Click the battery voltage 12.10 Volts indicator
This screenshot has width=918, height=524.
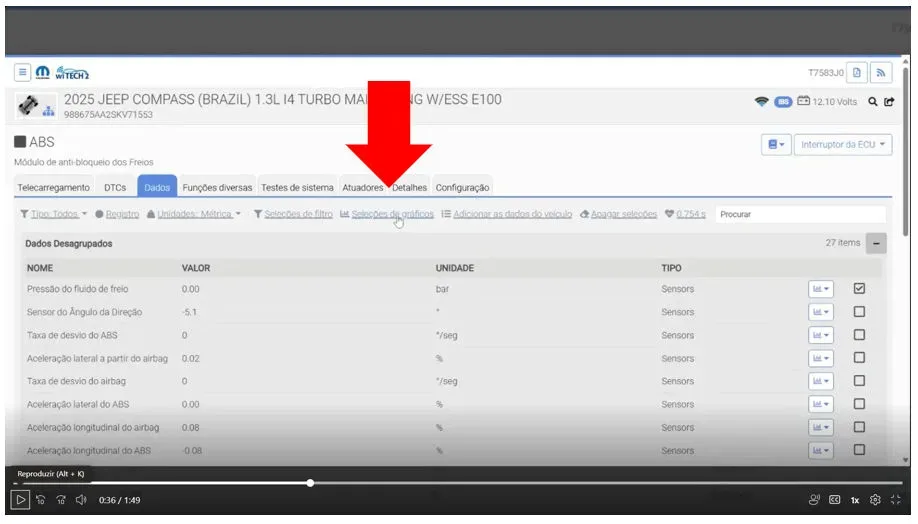(x=827, y=101)
